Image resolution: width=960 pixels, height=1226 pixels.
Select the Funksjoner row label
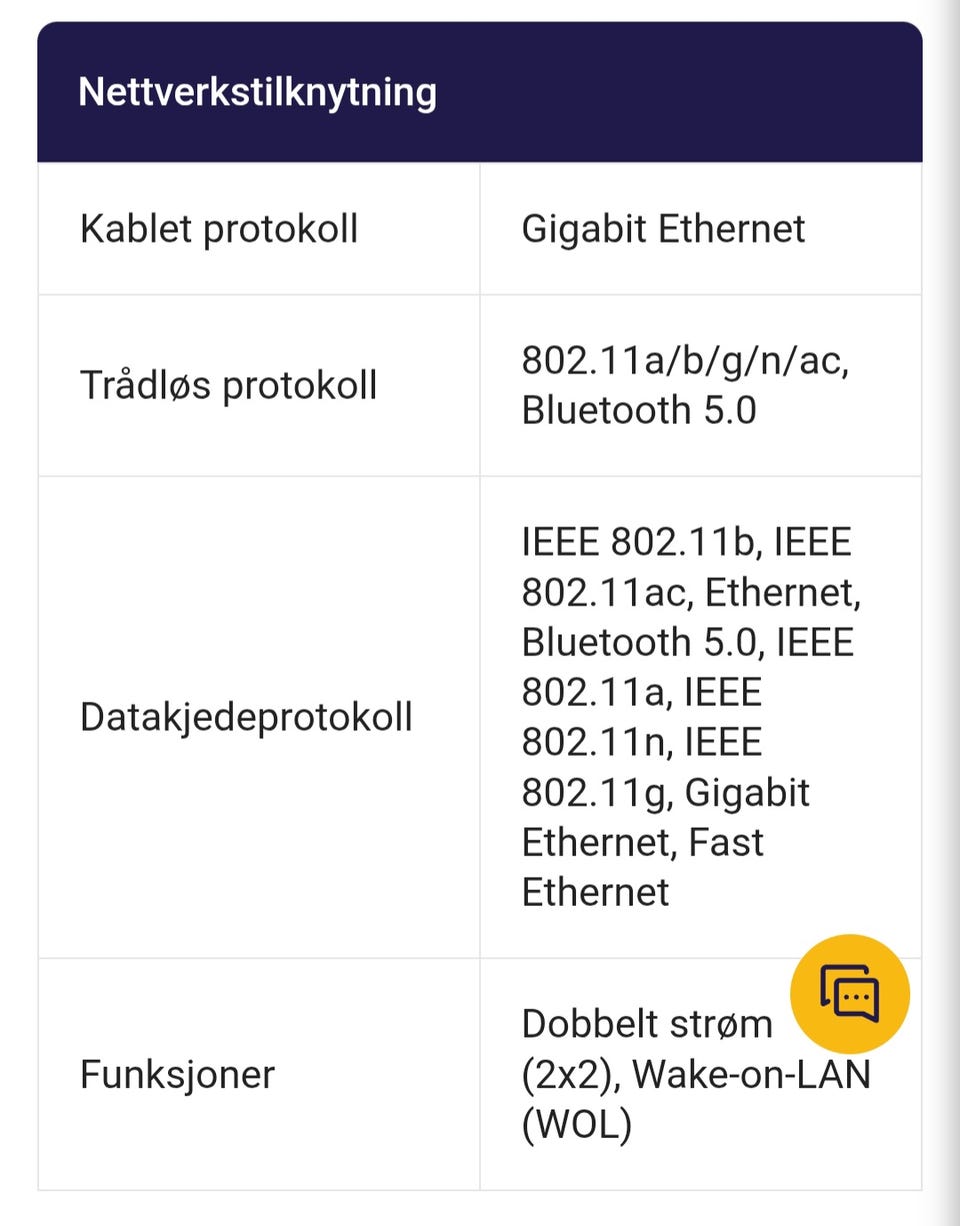177,1074
